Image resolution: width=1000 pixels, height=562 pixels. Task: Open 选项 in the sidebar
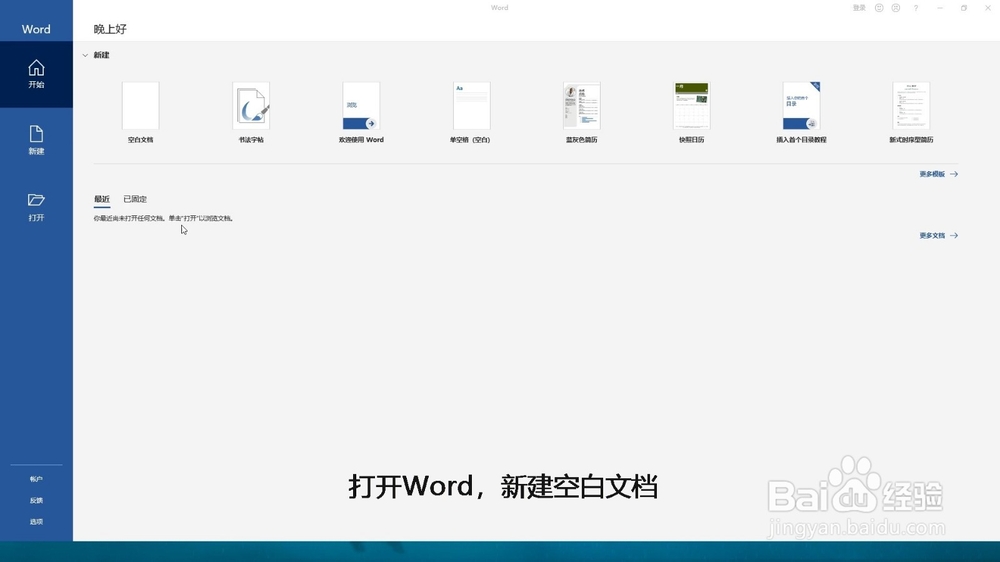click(36, 522)
